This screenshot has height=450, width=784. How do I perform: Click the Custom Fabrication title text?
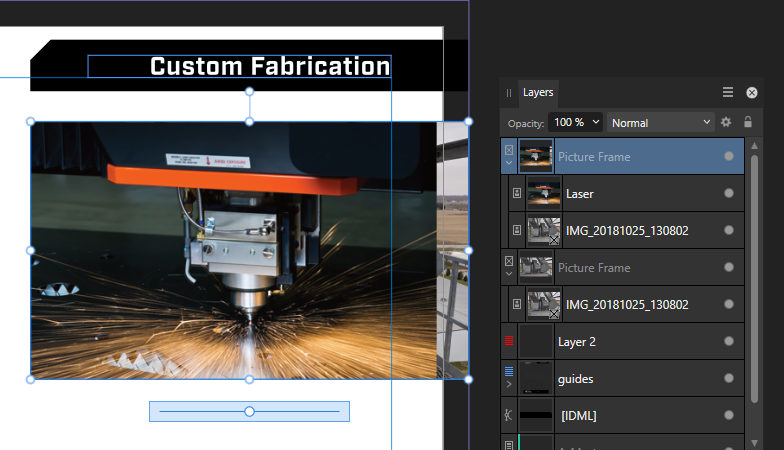pos(269,67)
